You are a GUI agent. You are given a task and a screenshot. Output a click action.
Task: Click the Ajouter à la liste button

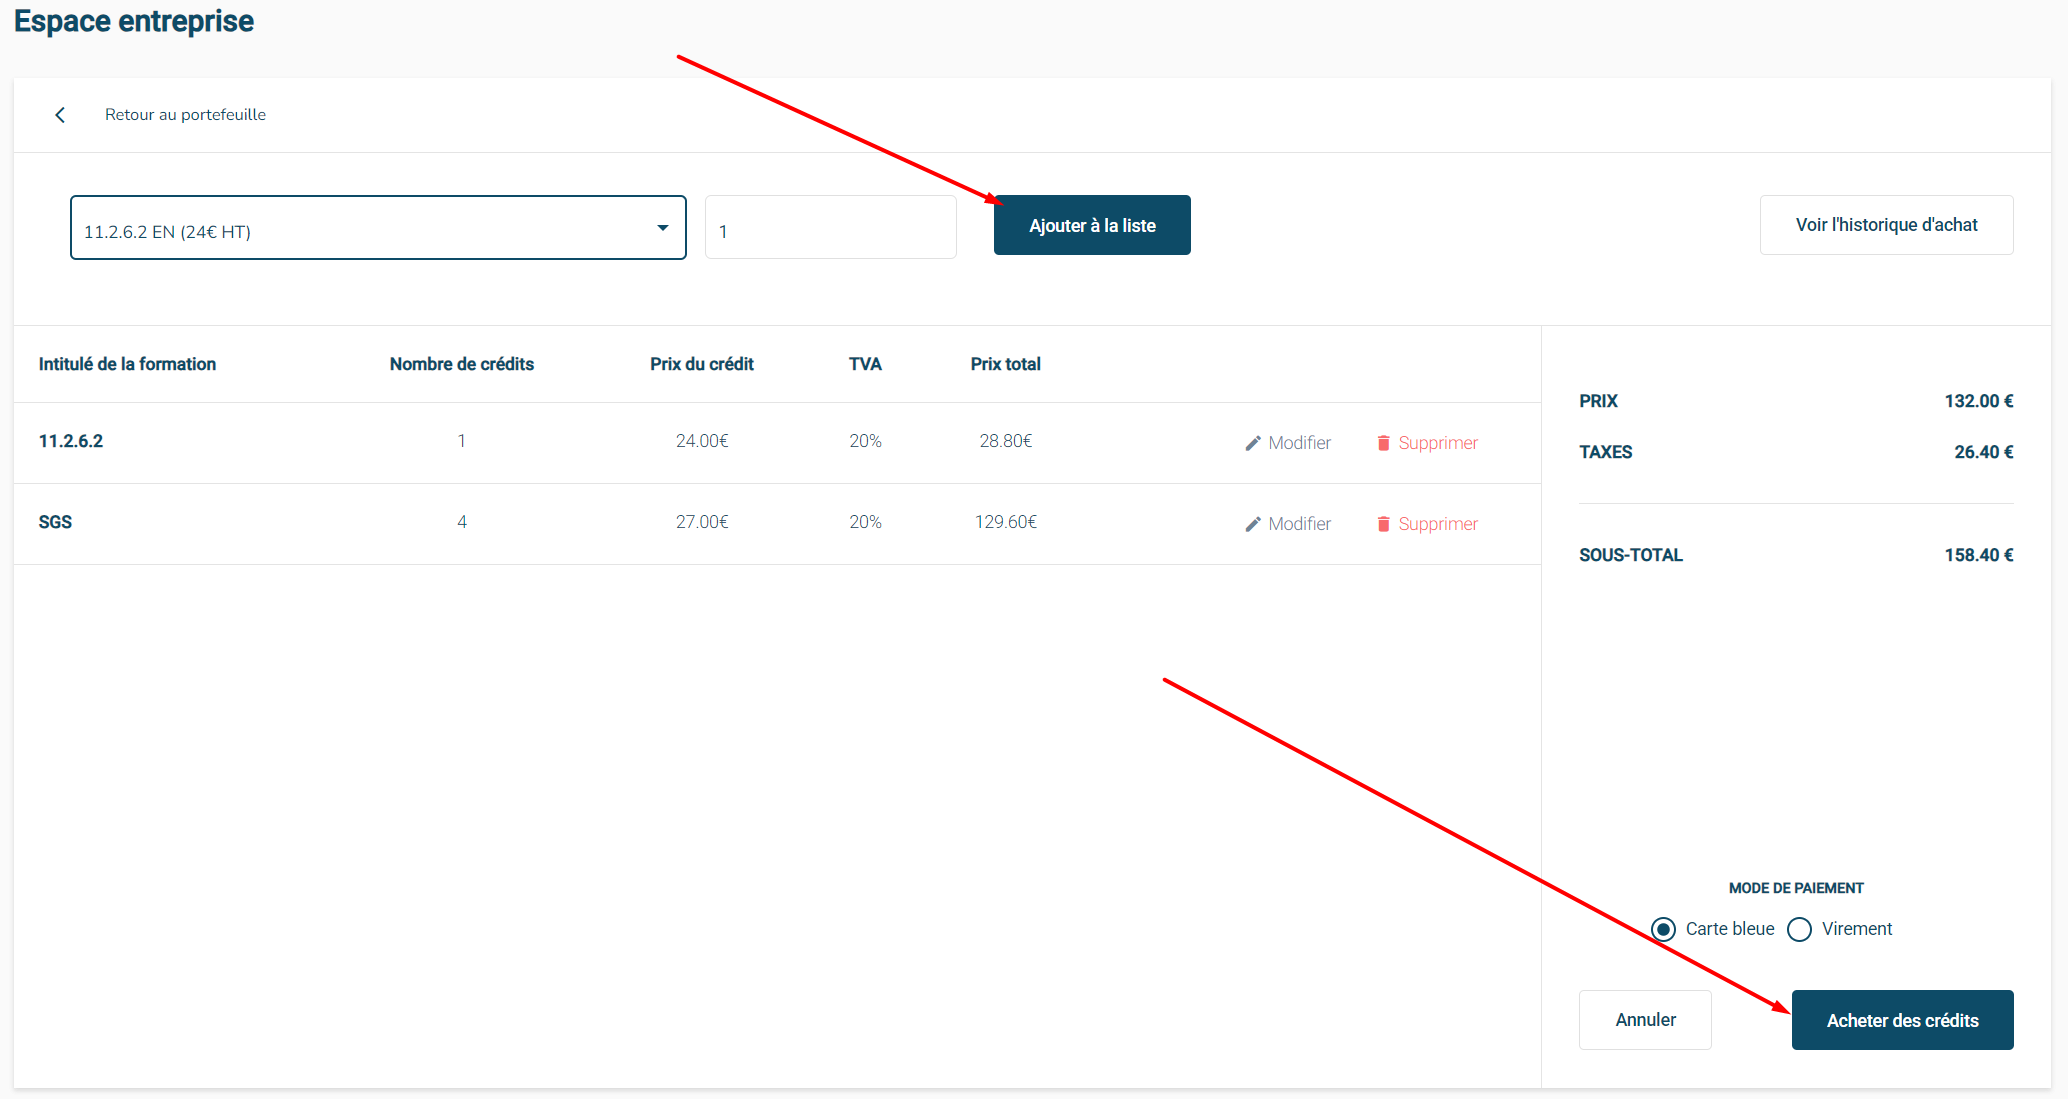click(x=1092, y=225)
